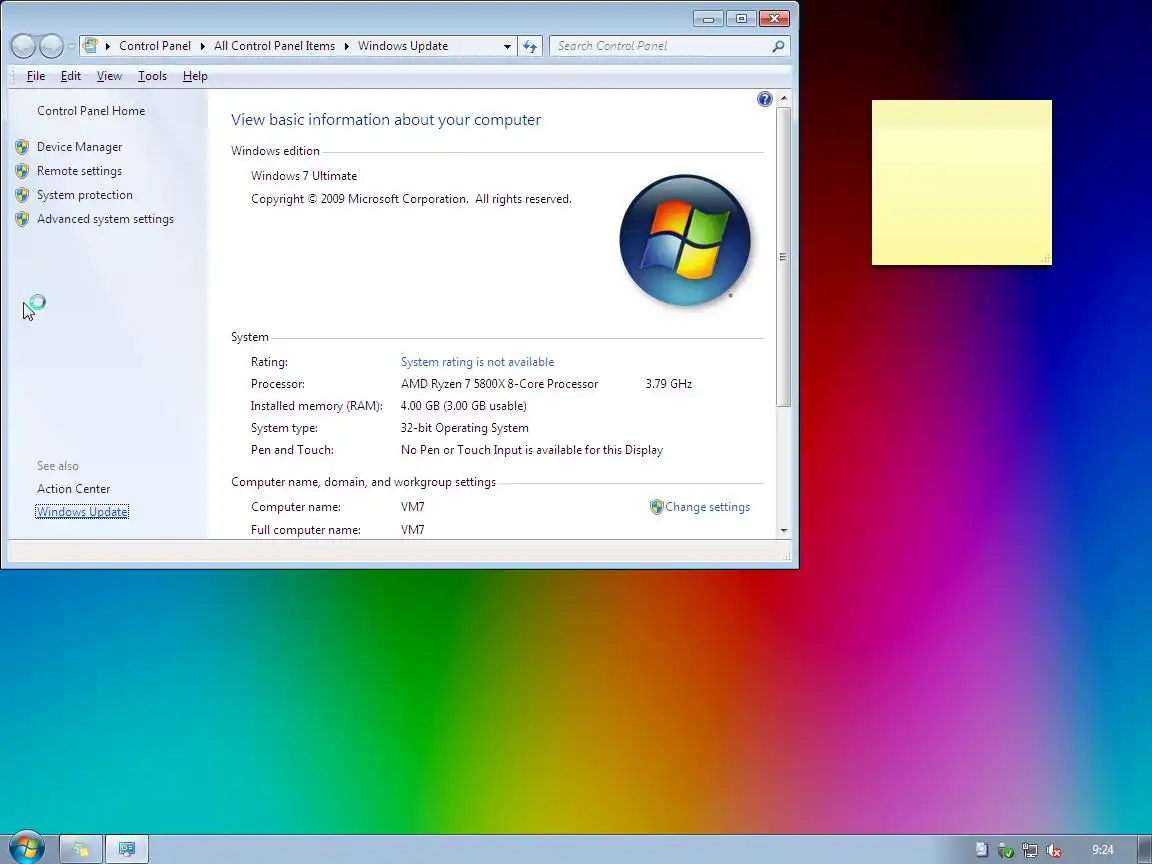The image size is (1152, 864).
Task: Open the network tray icon
Action: tap(1029, 851)
